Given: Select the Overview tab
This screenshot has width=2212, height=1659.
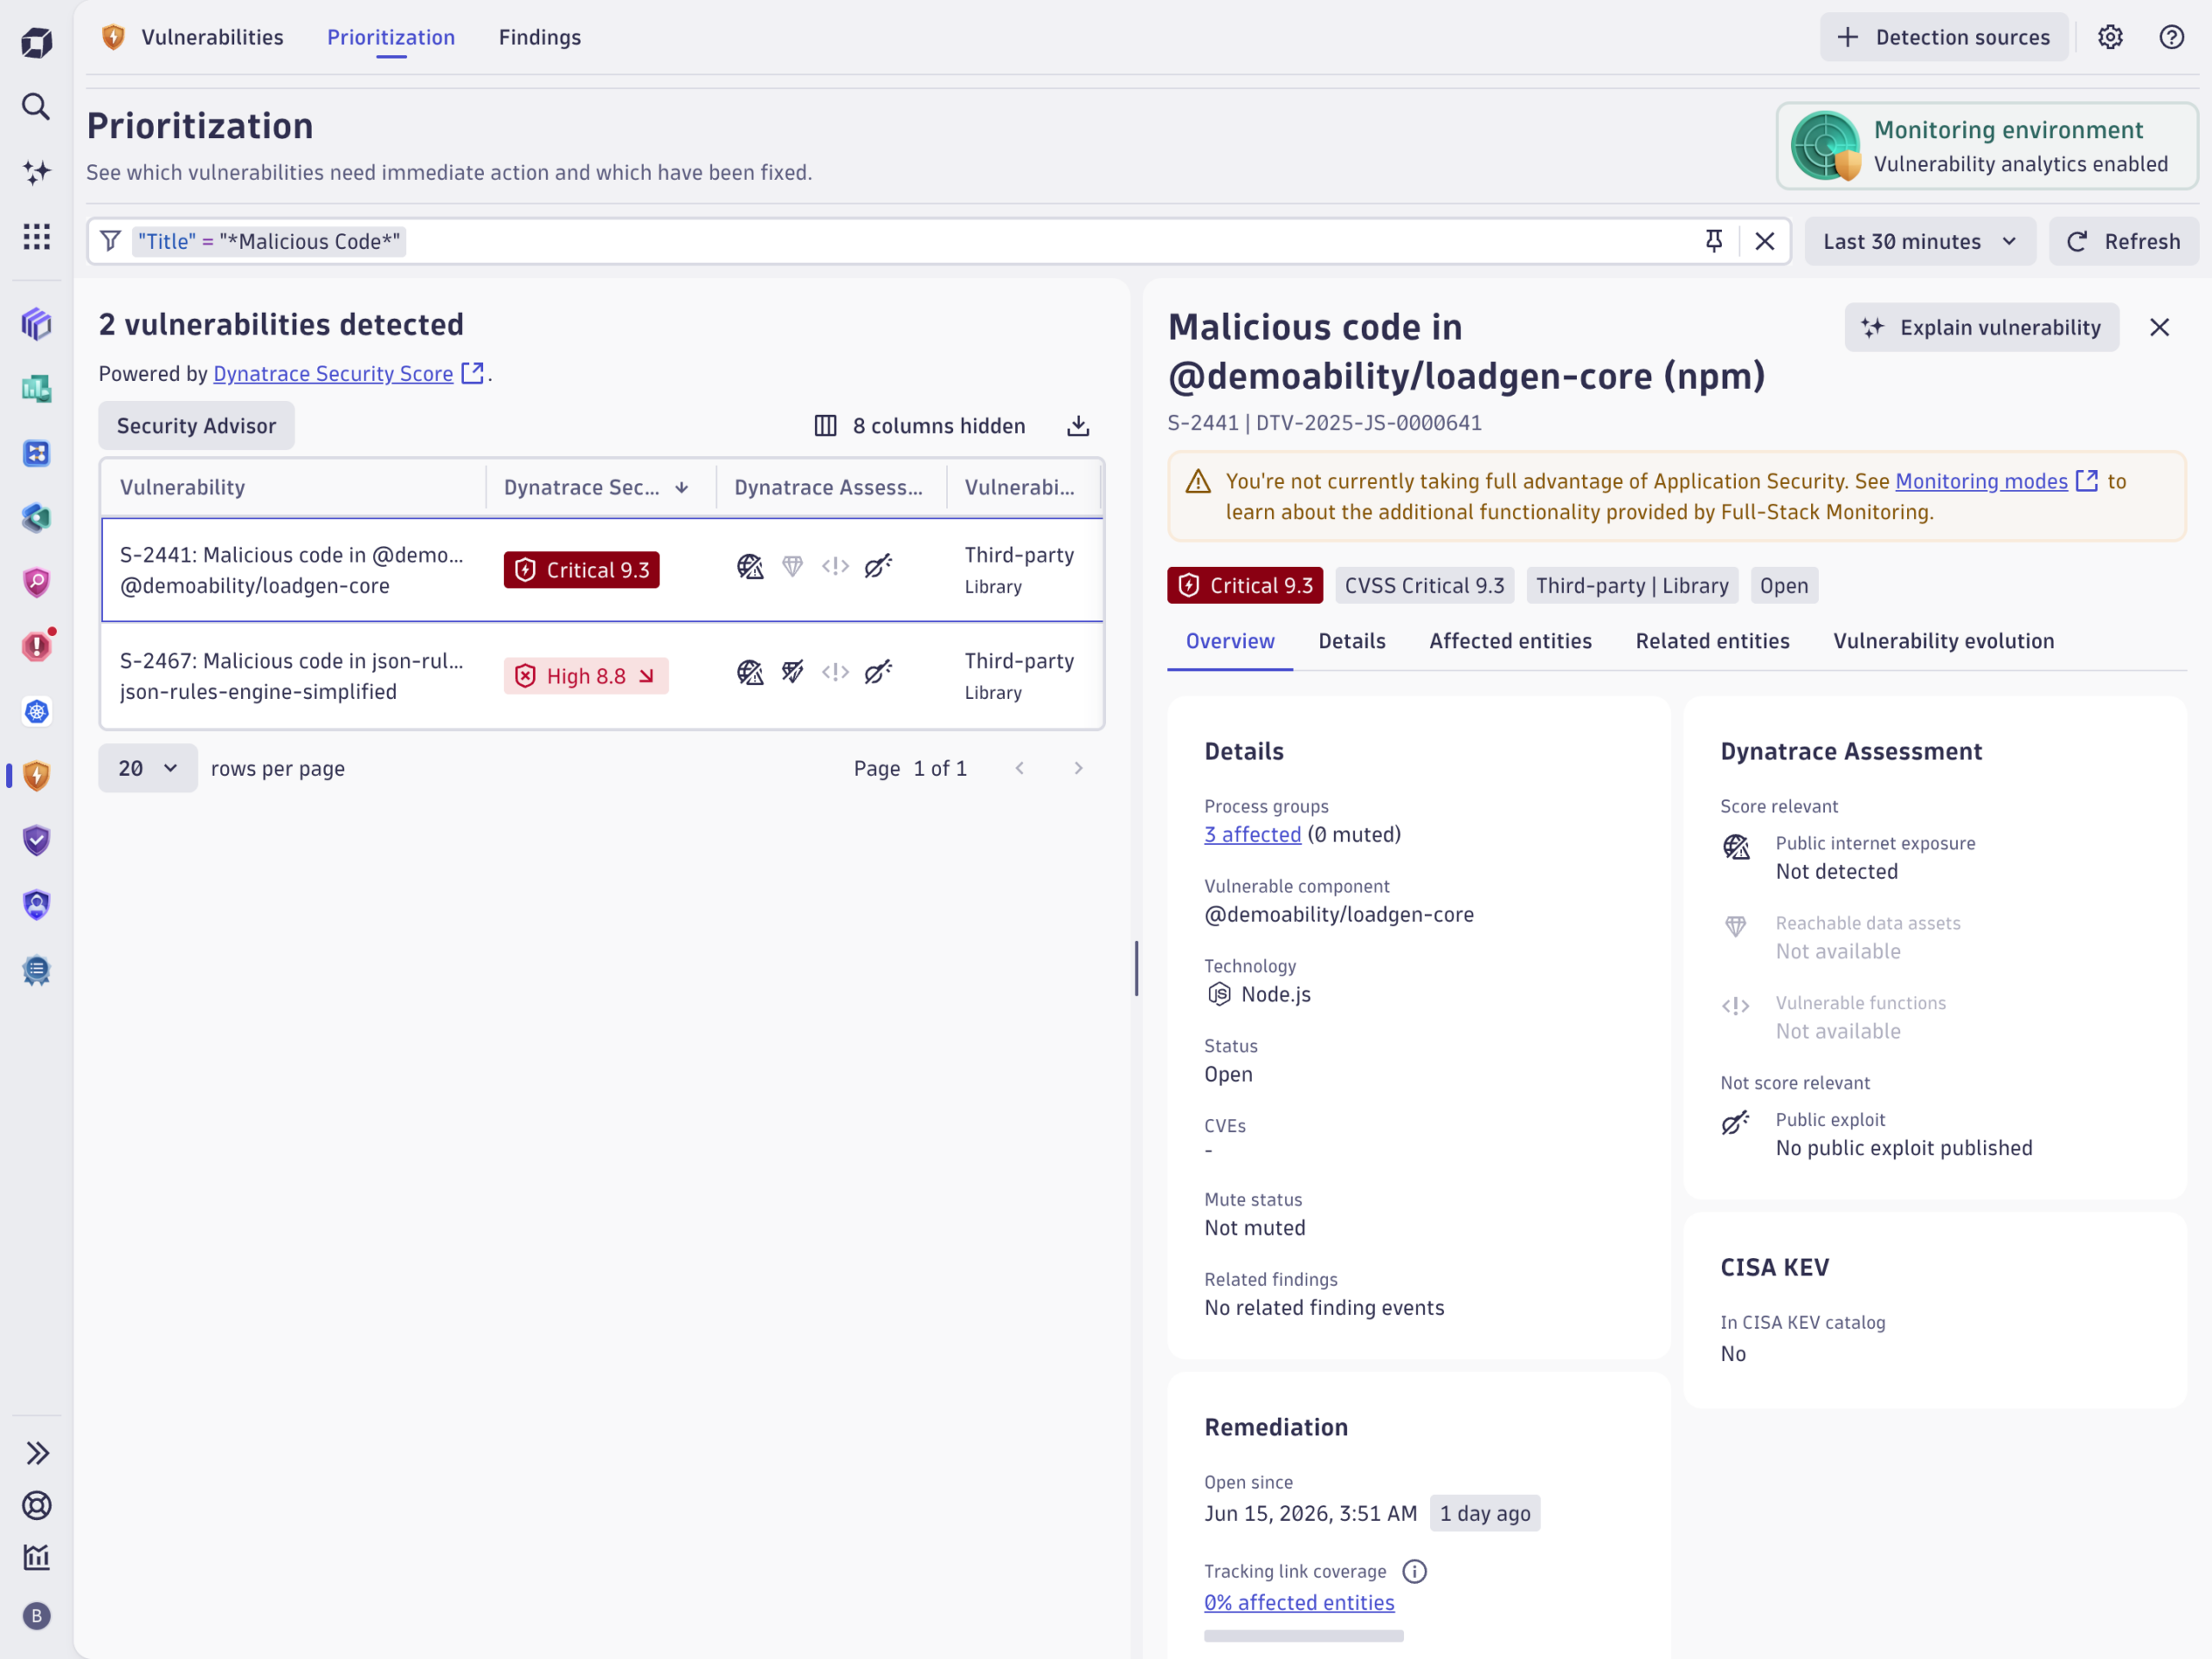Looking at the screenshot, I should coord(1230,641).
